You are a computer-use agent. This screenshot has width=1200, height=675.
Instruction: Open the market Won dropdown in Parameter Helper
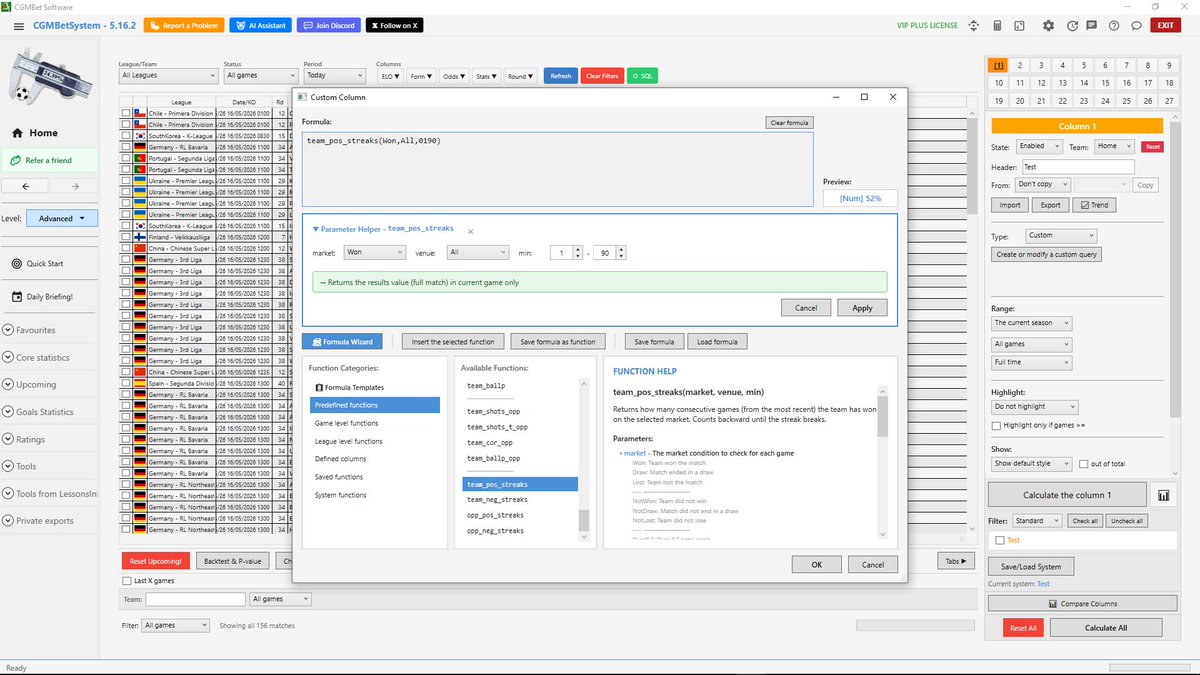click(374, 253)
